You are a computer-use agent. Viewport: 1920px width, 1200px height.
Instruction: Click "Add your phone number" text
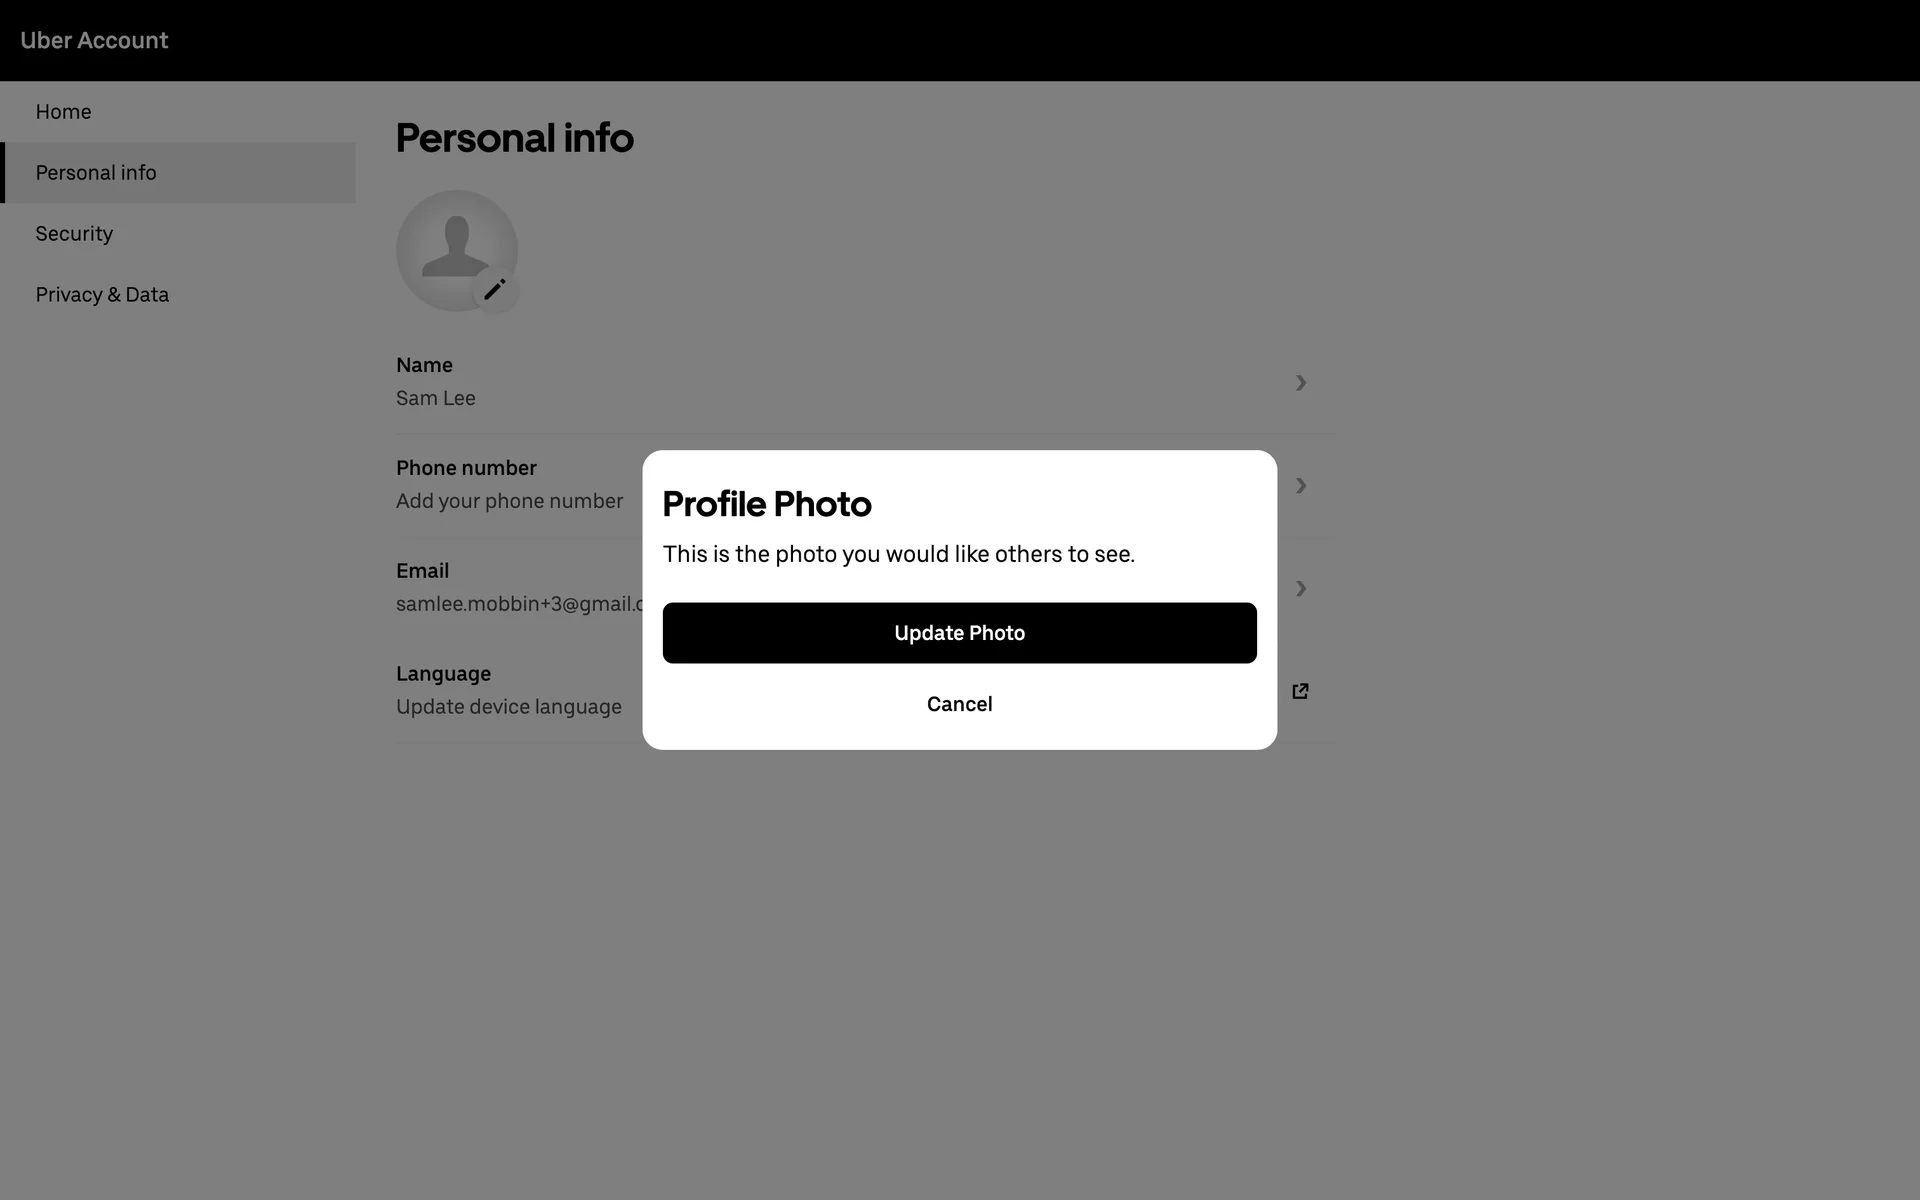click(x=509, y=501)
